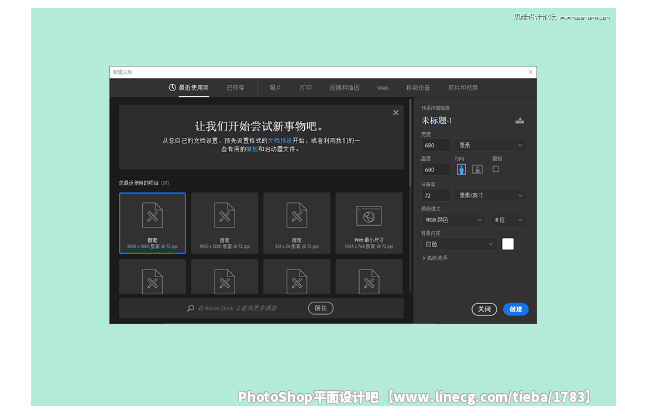Click the document name field 未标题-1
Screen dimensions: 646x416
[x=466, y=121]
